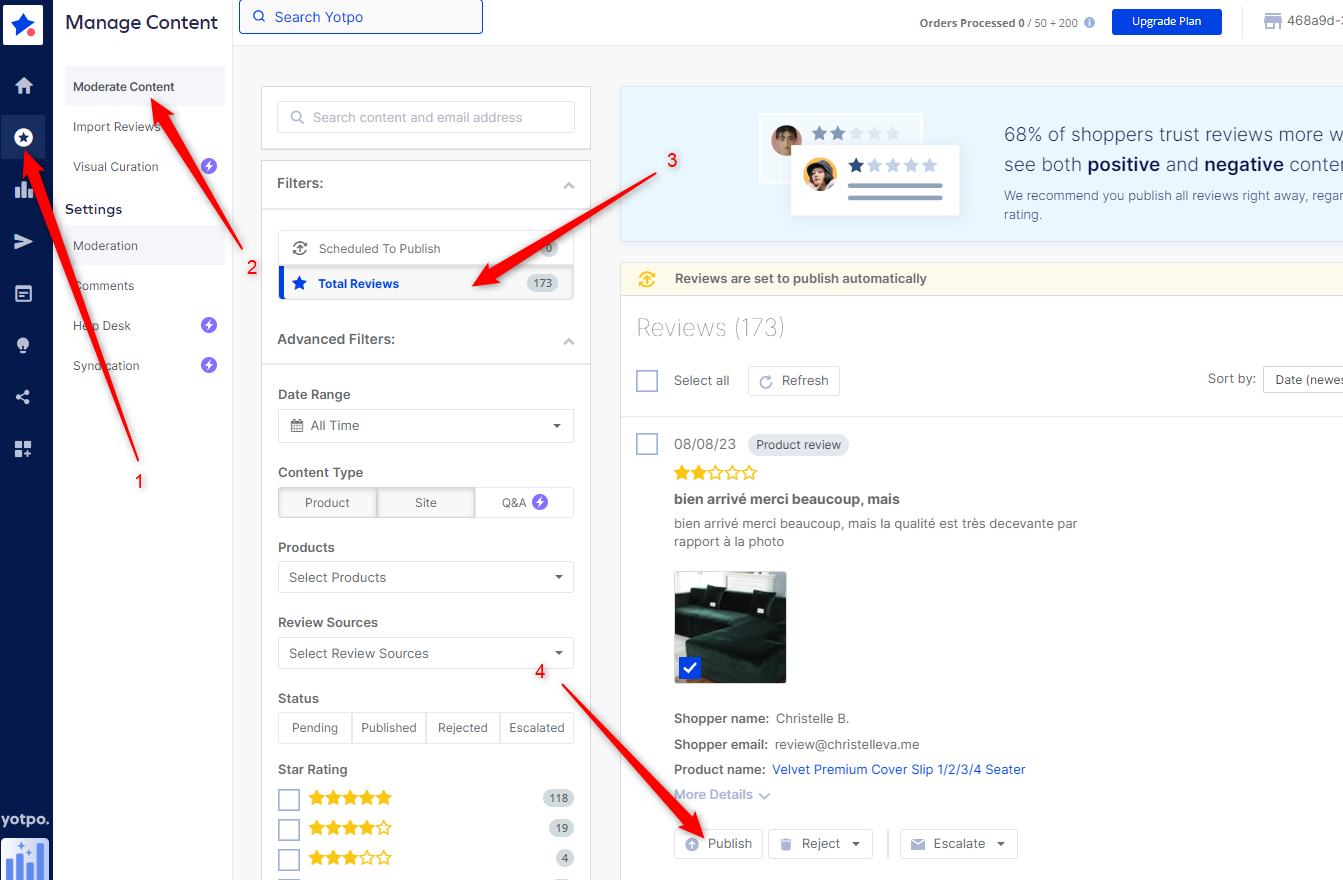This screenshot has height=880, width=1343.
Task: Expand More Details for the review
Action: pyautogui.click(x=722, y=795)
